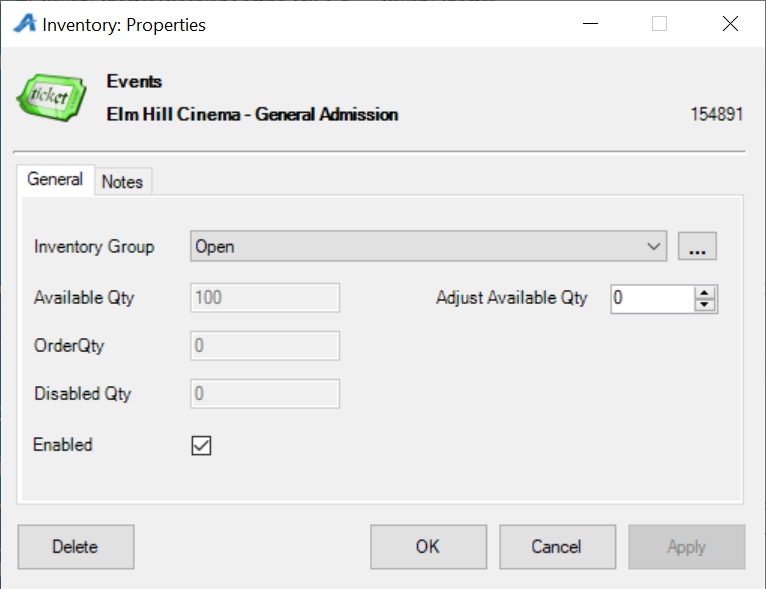Click the Delete button
Image resolution: width=766 pixels, height=589 pixels.
76,547
